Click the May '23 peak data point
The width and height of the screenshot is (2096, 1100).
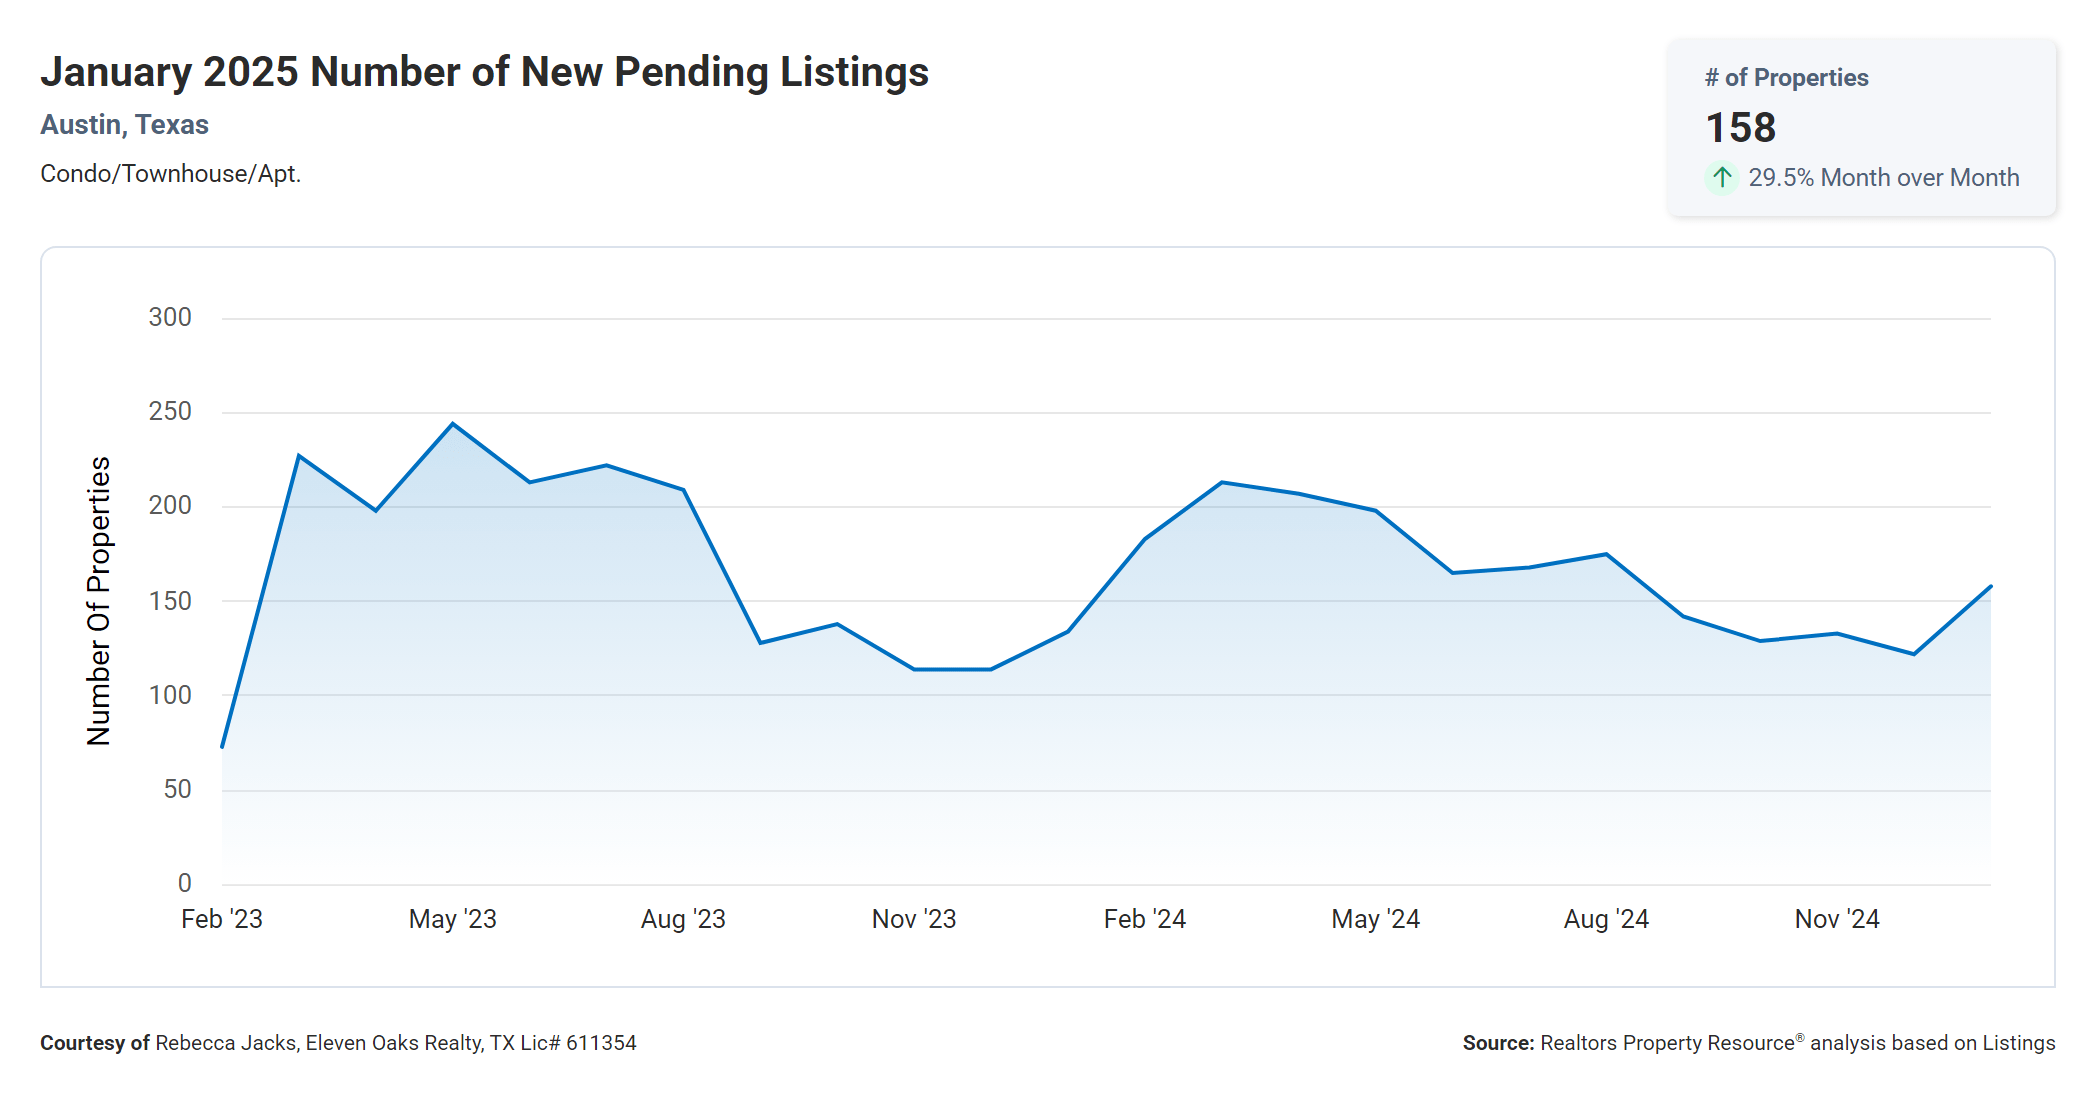pos(453,424)
